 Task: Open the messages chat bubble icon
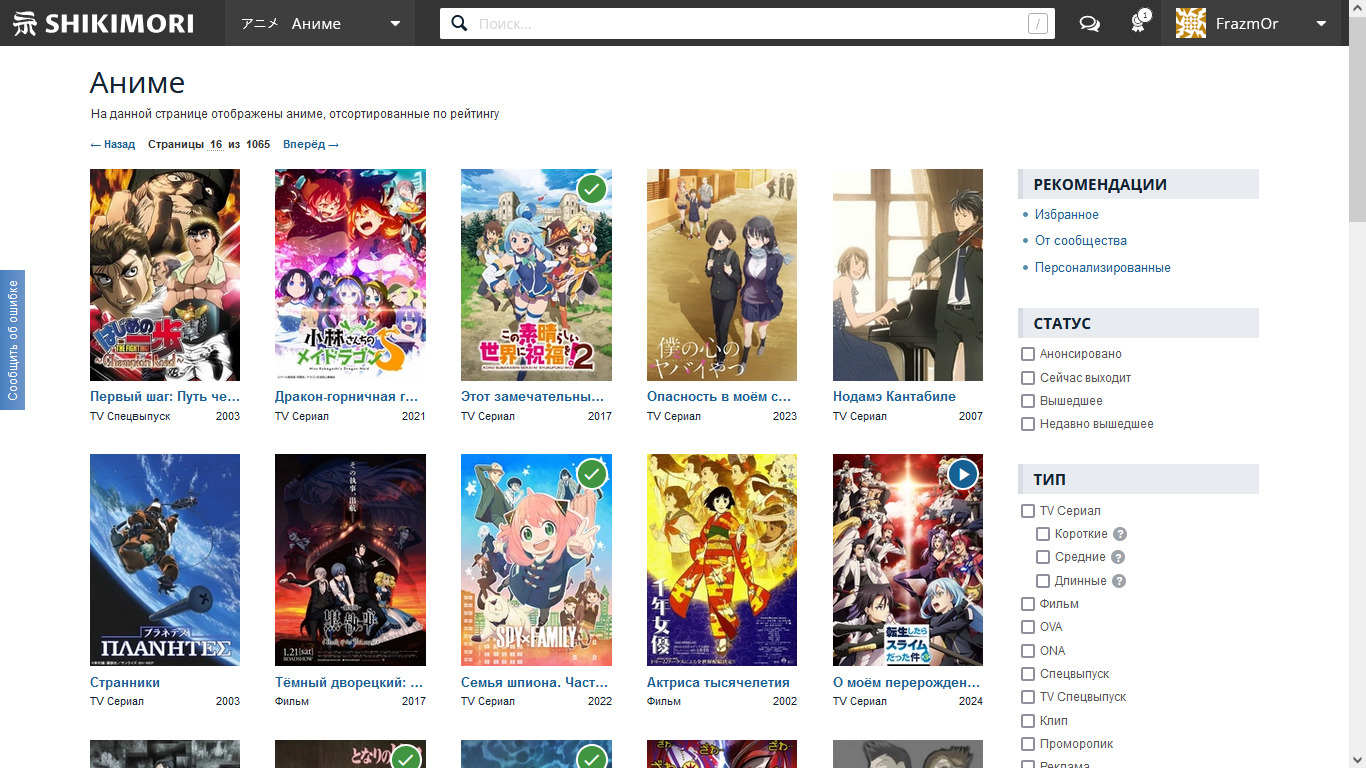[x=1089, y=24]
